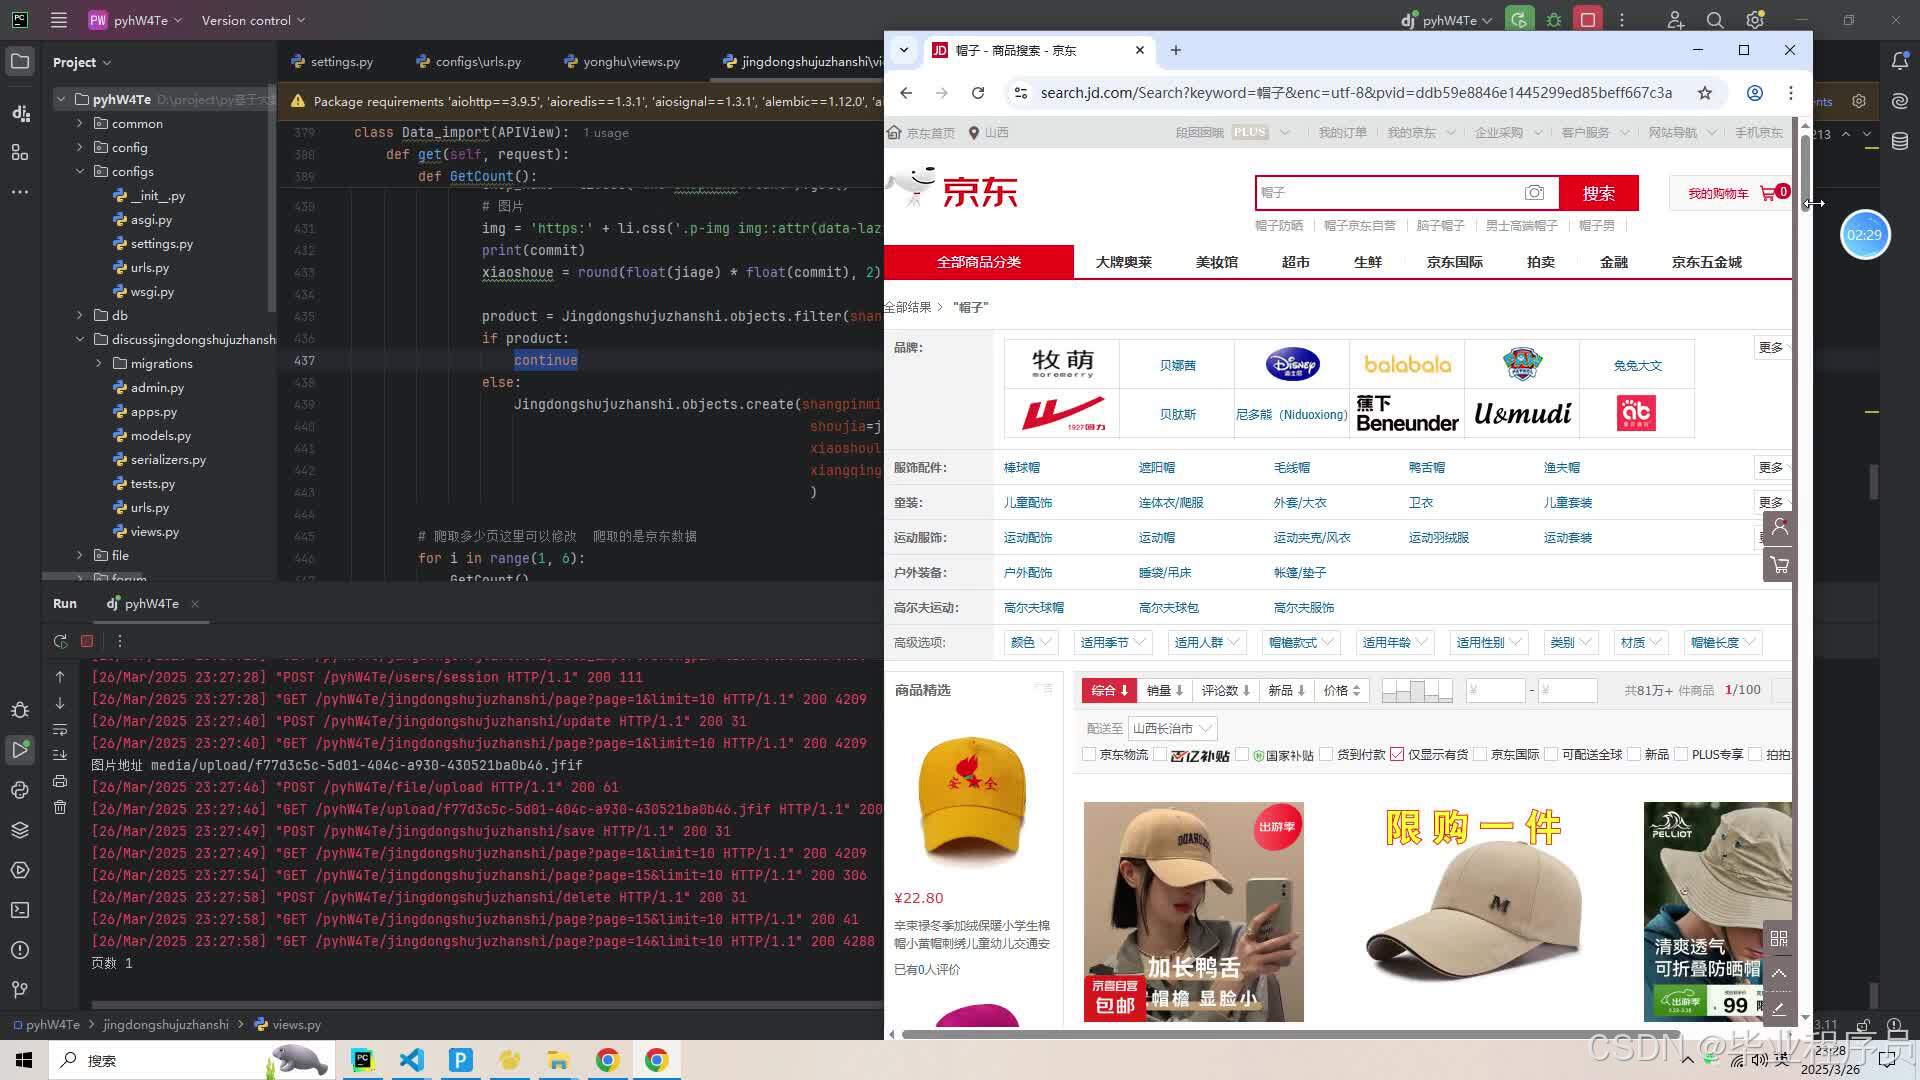
Task: Check 京东国际 filter checkbox
Action: tap(1480, 754)
